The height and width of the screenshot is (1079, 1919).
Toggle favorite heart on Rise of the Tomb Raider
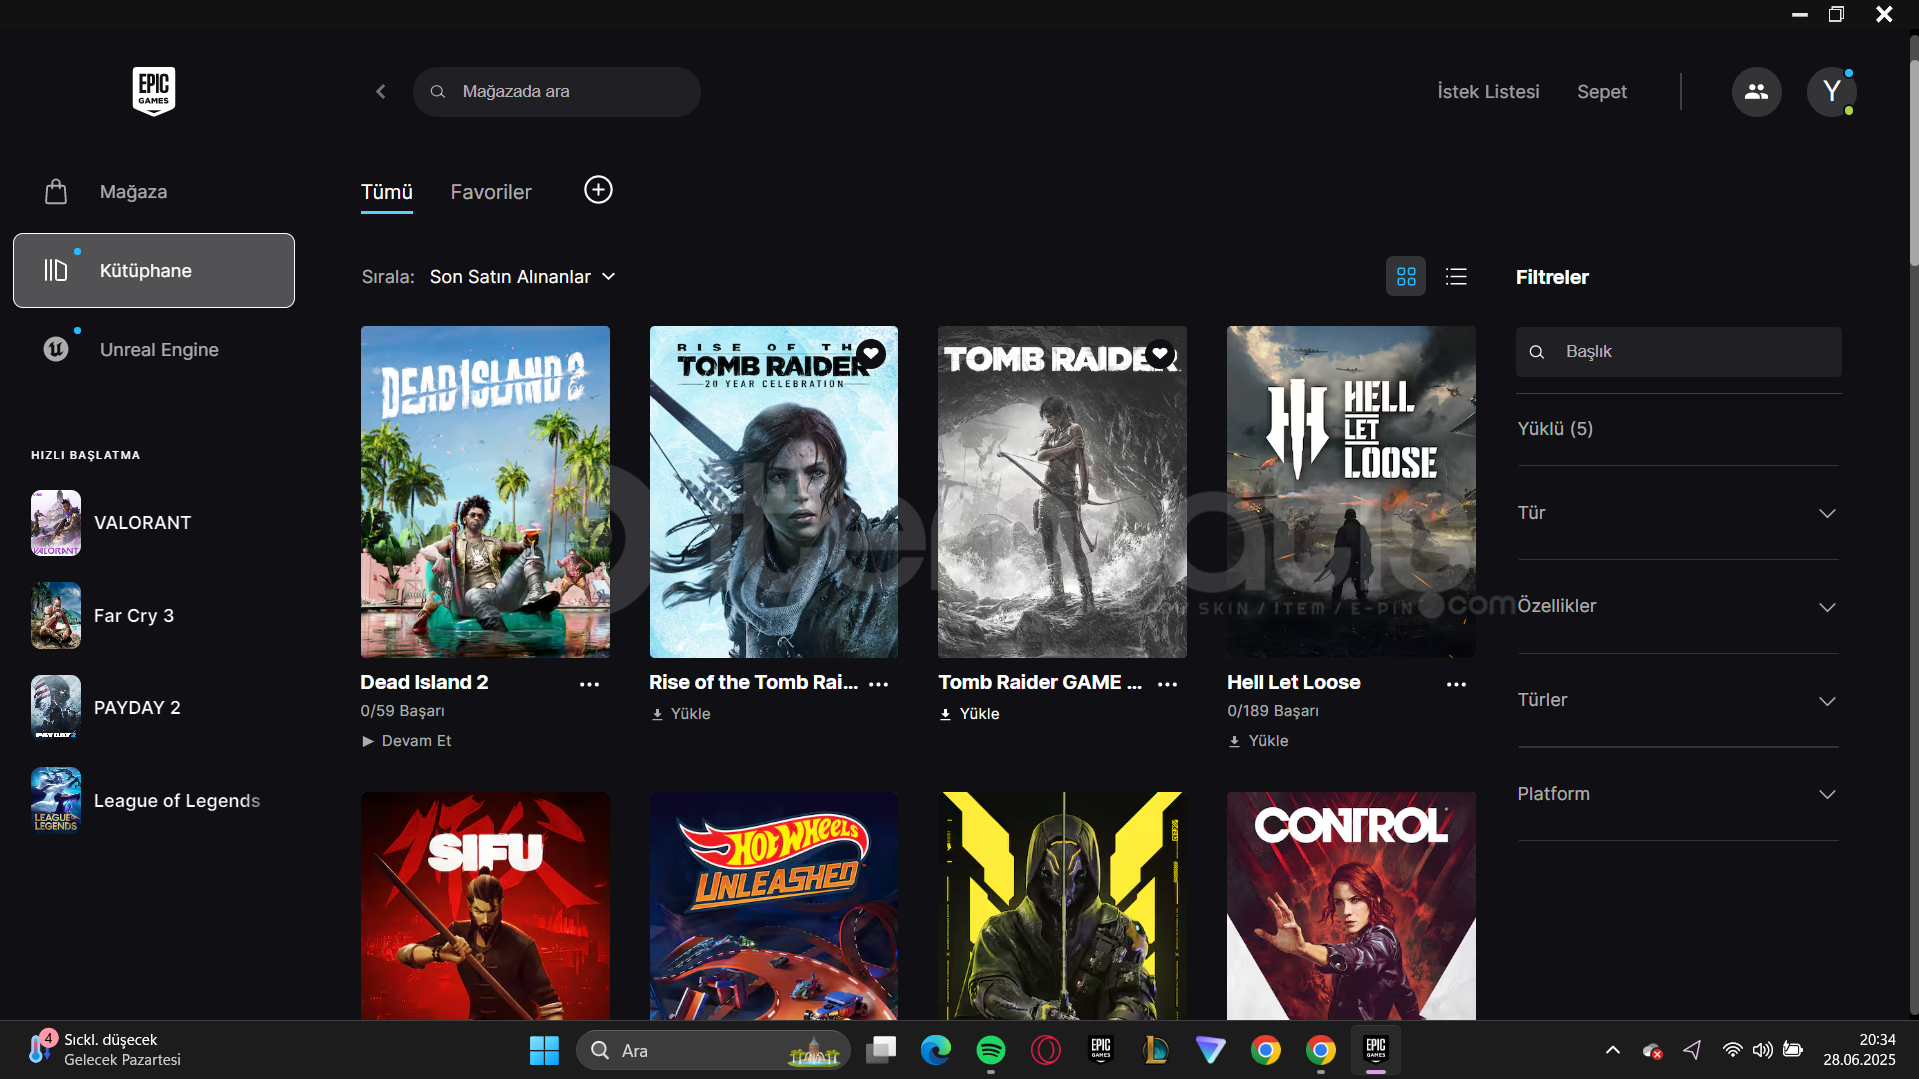[x=871, y=353]
